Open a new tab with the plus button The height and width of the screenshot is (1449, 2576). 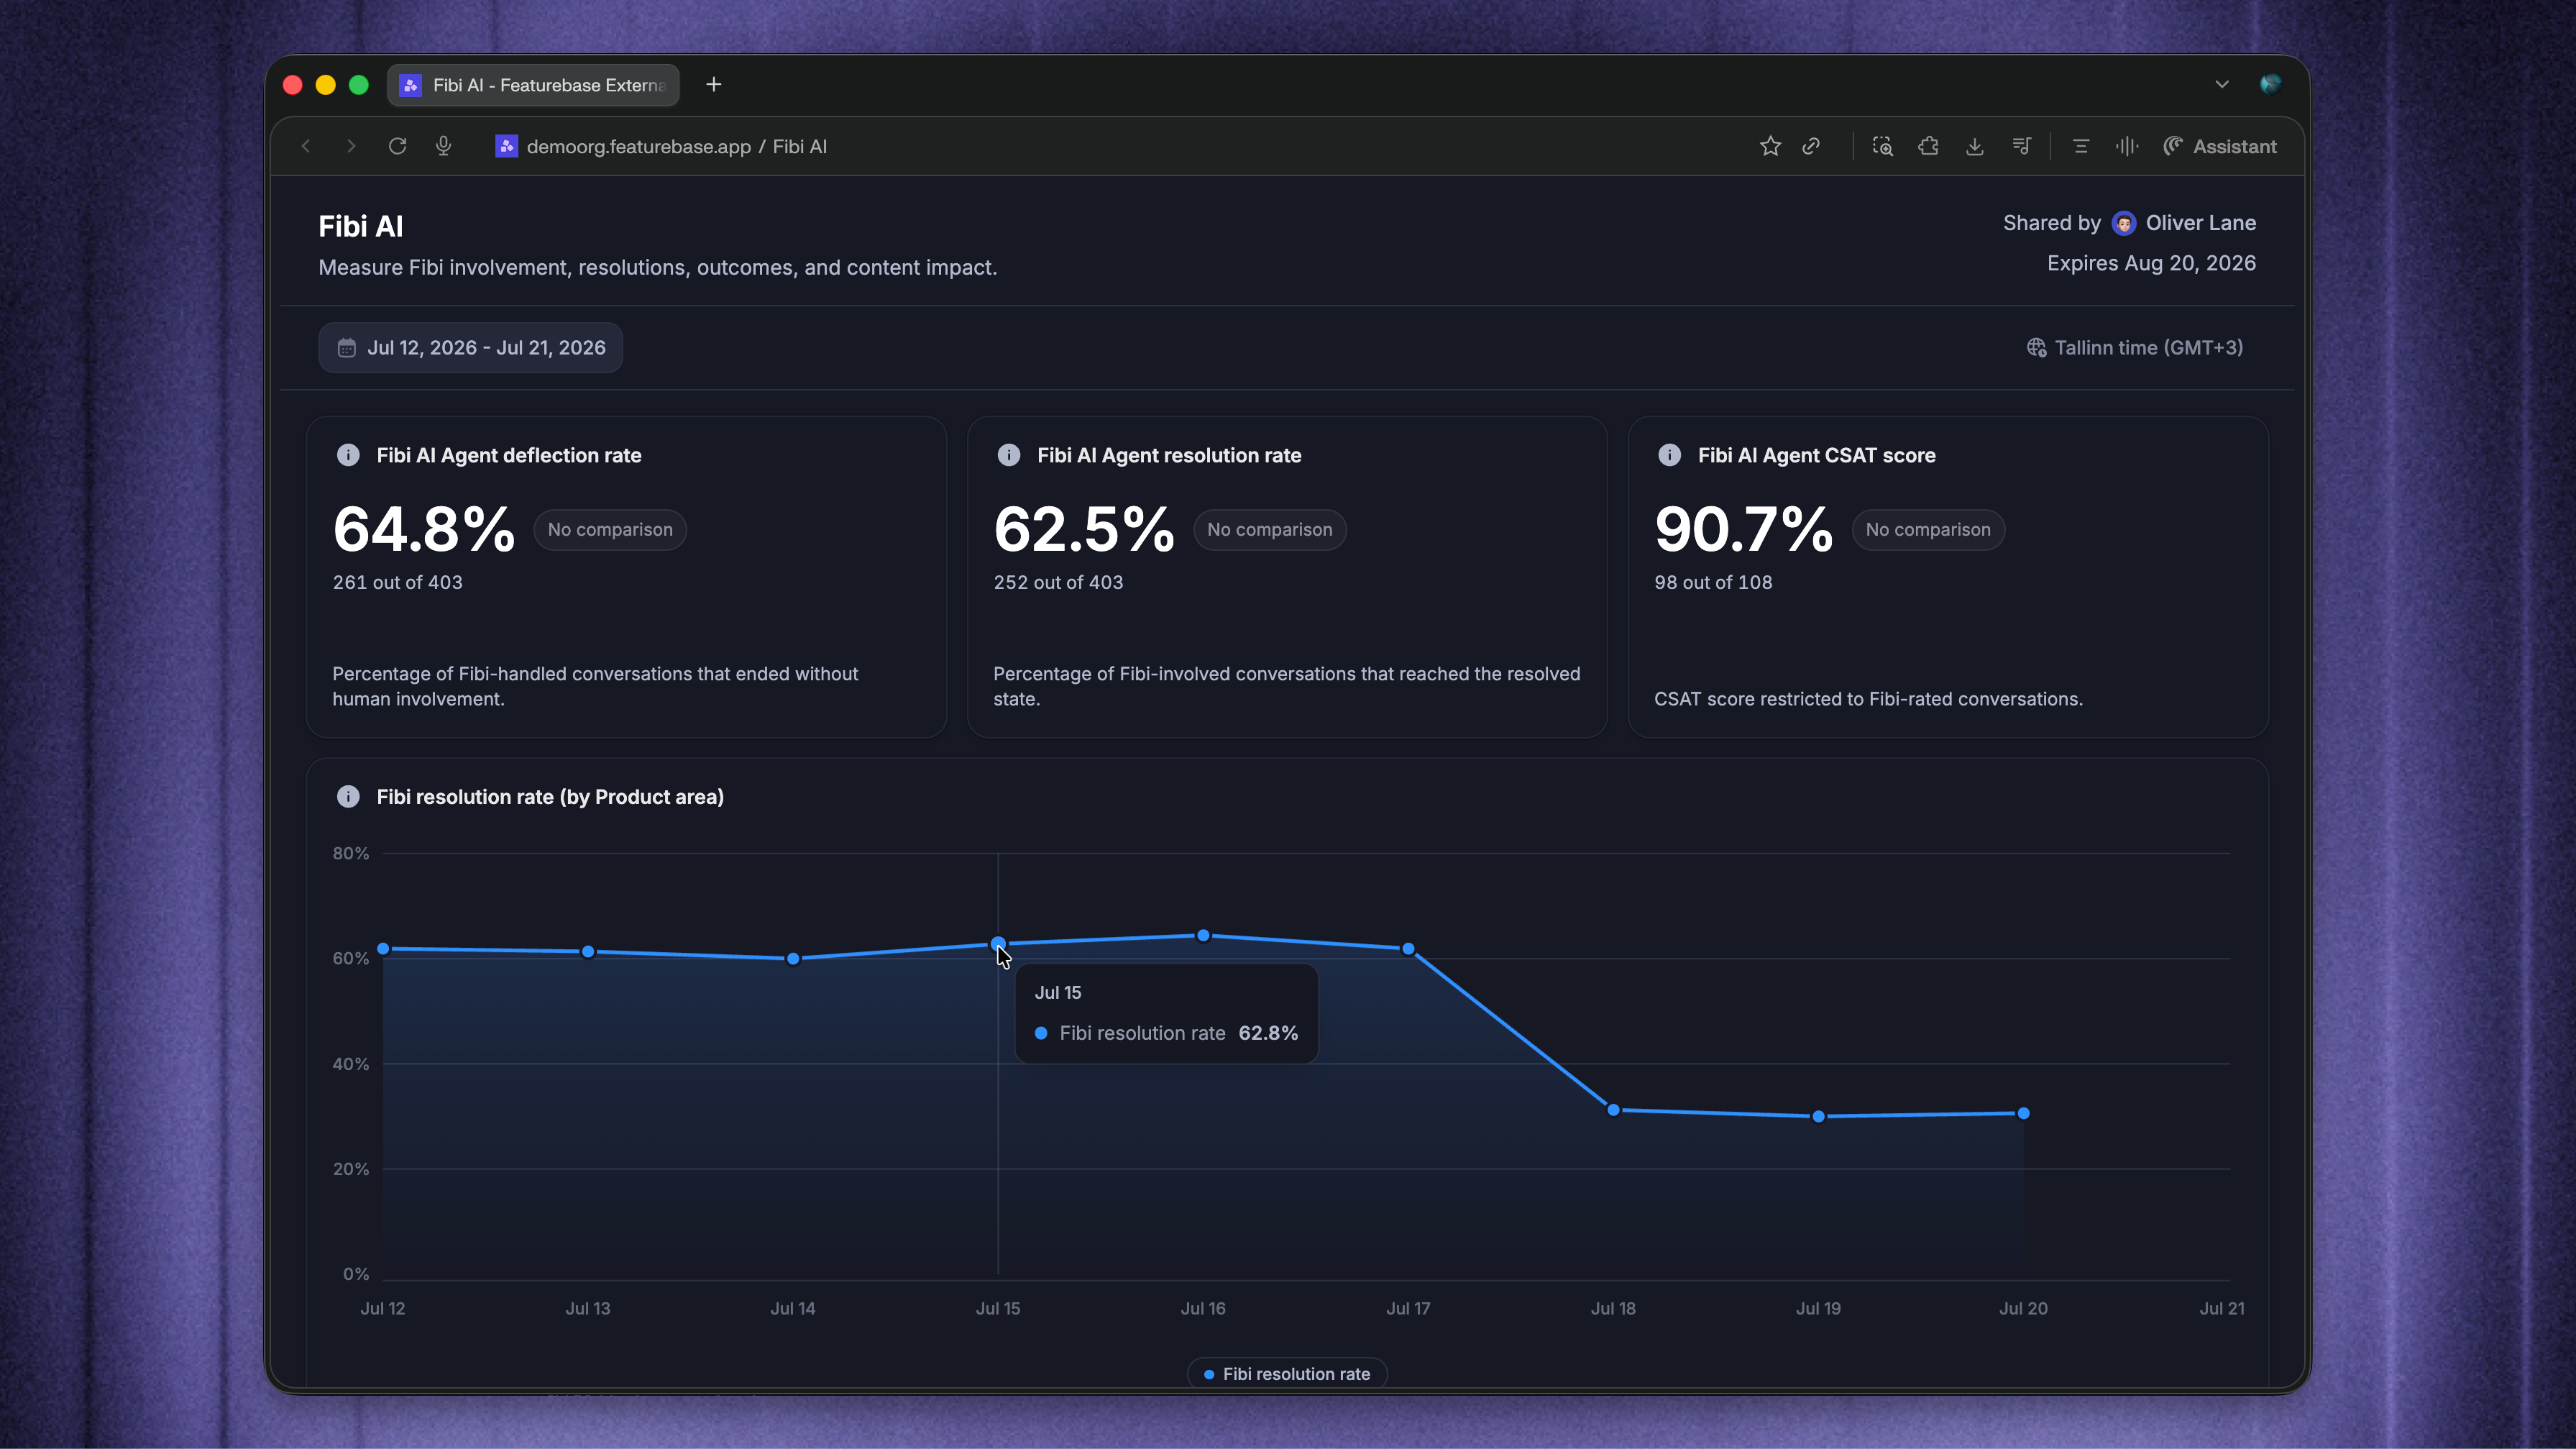point(713,85)
